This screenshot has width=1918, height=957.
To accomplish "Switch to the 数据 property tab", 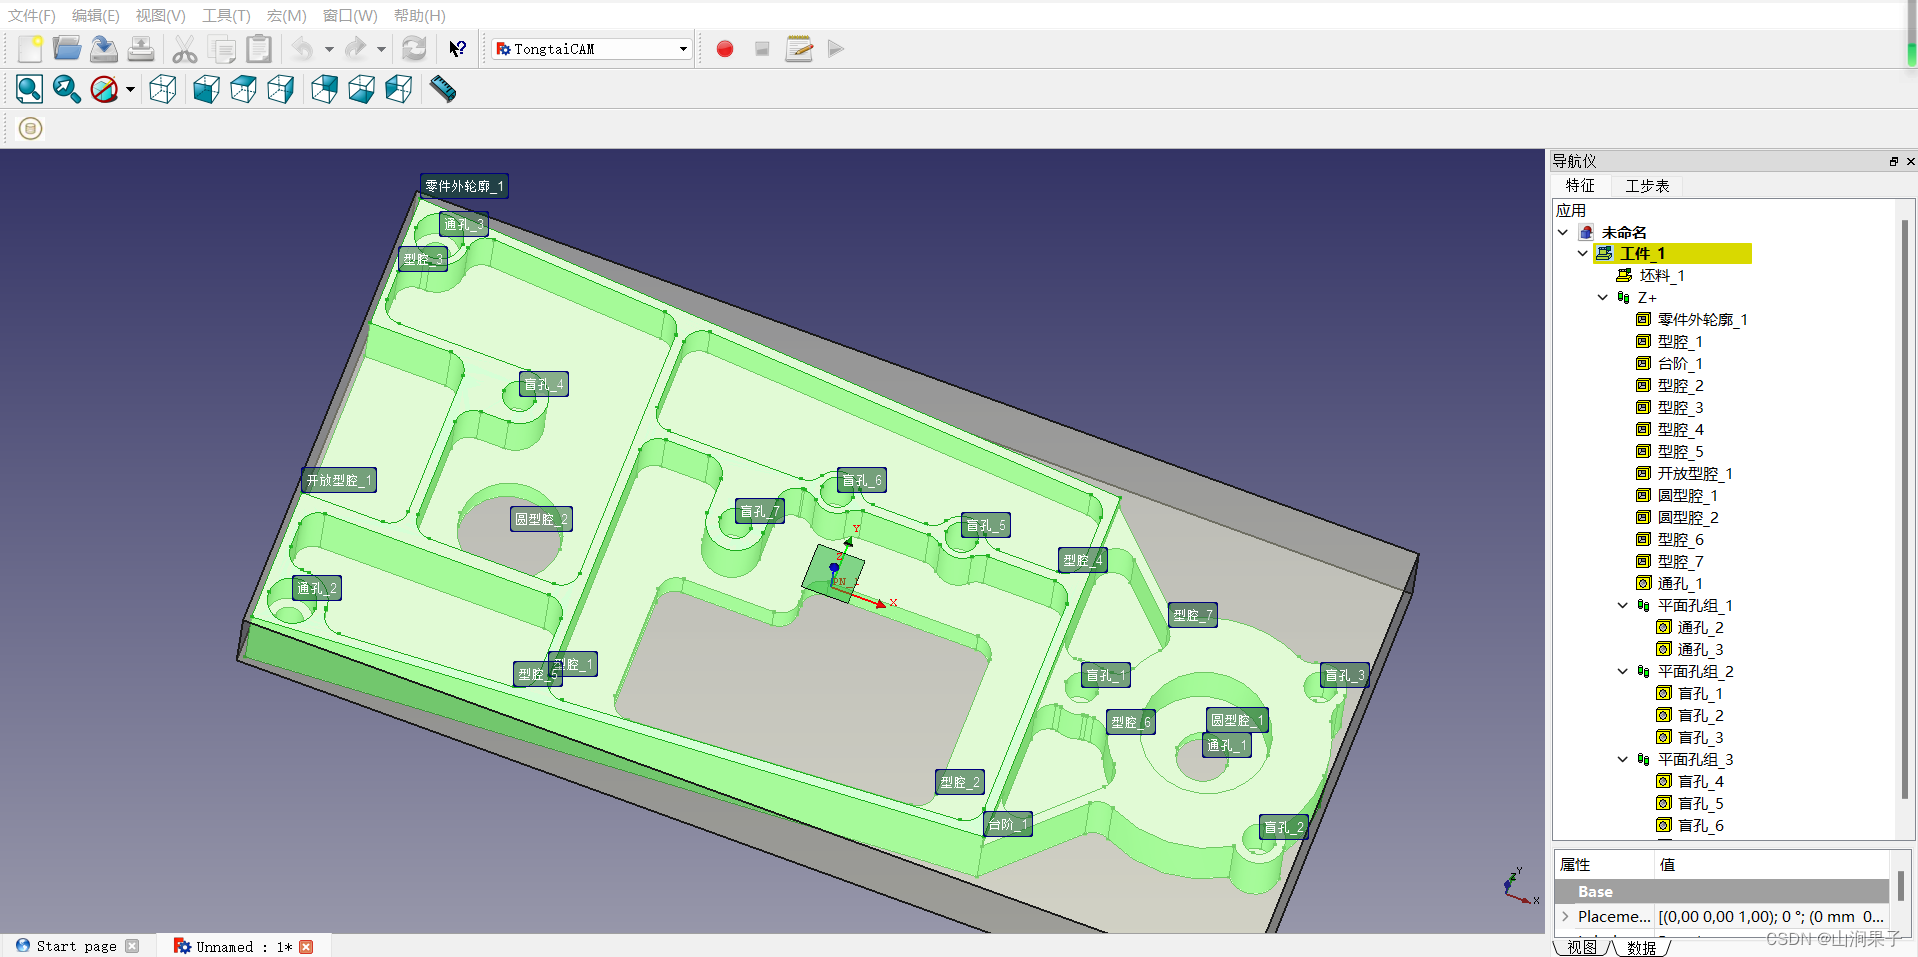I will click(1641, 947).
